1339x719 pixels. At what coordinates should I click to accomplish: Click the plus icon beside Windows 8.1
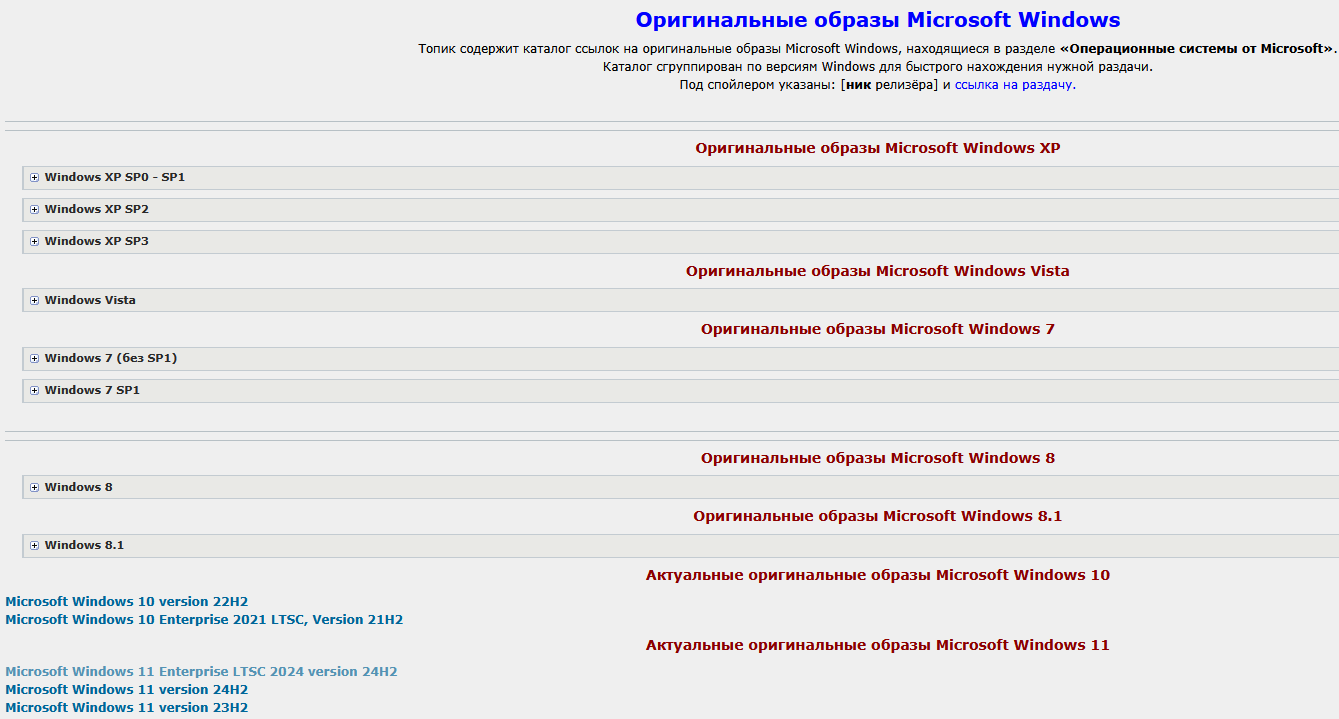pos(34,545)
